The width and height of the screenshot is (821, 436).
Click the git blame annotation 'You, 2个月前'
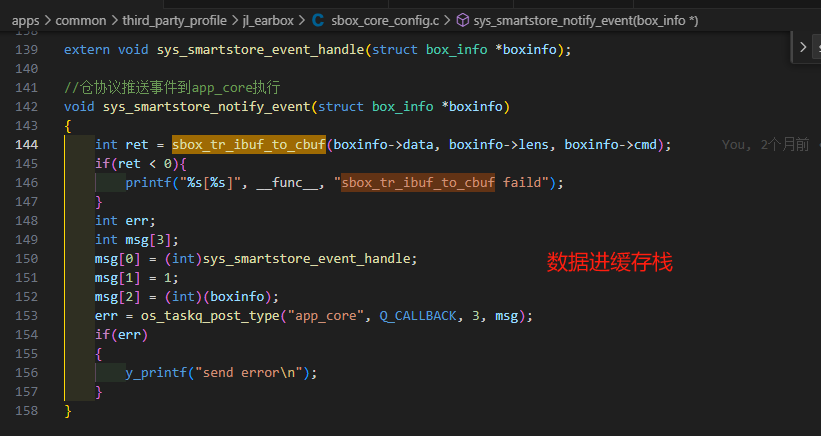tap(765, 145)
